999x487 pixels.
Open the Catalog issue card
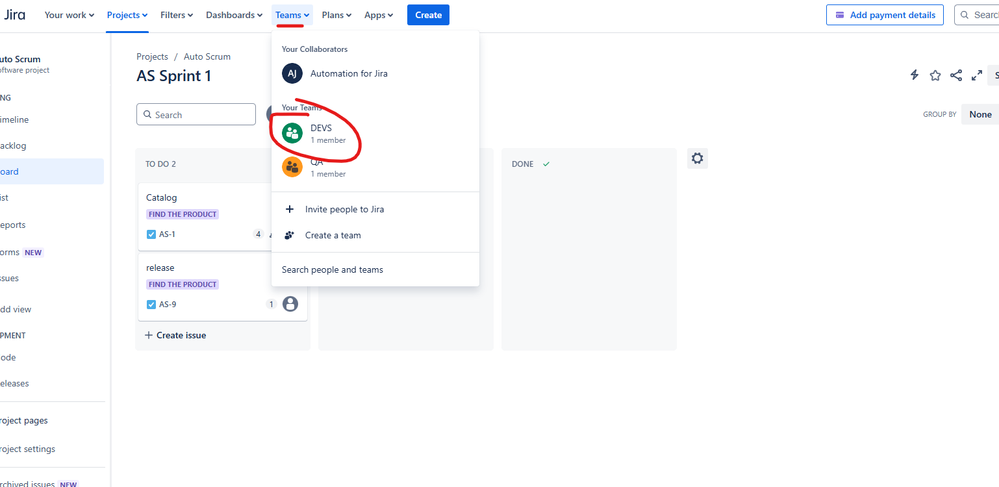[222, 217]
